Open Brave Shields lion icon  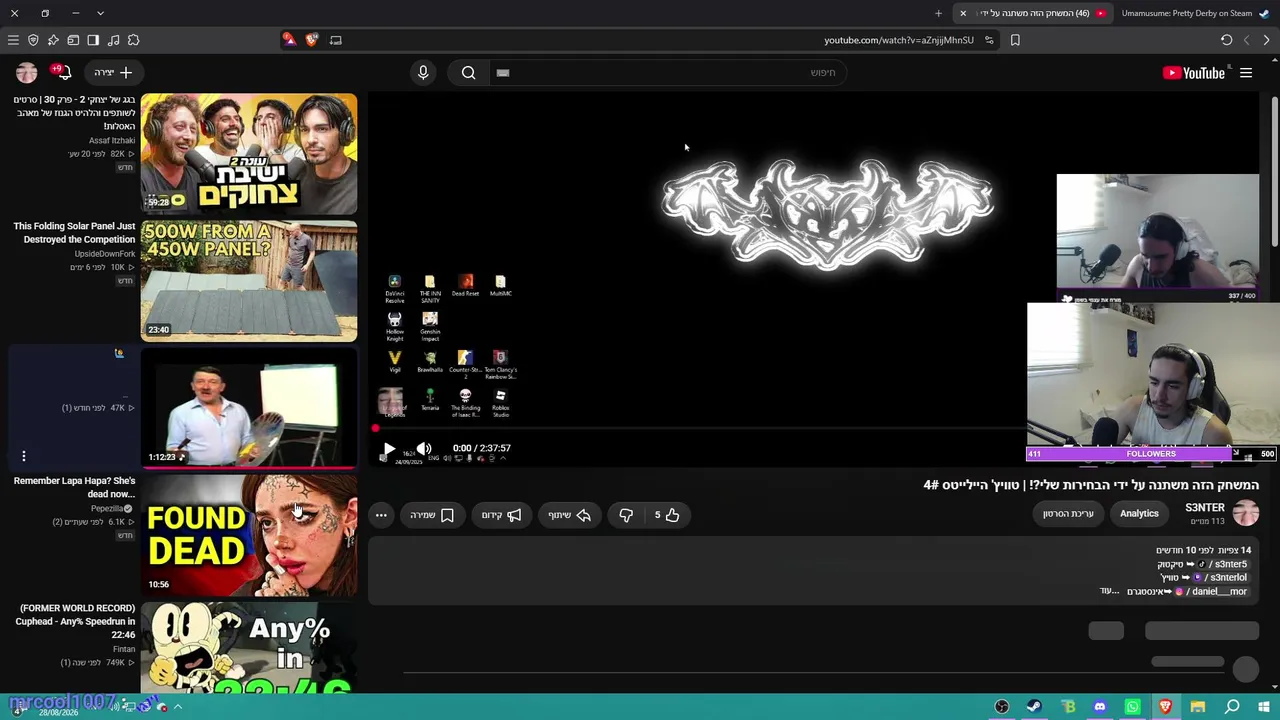(x=312, y=40)
